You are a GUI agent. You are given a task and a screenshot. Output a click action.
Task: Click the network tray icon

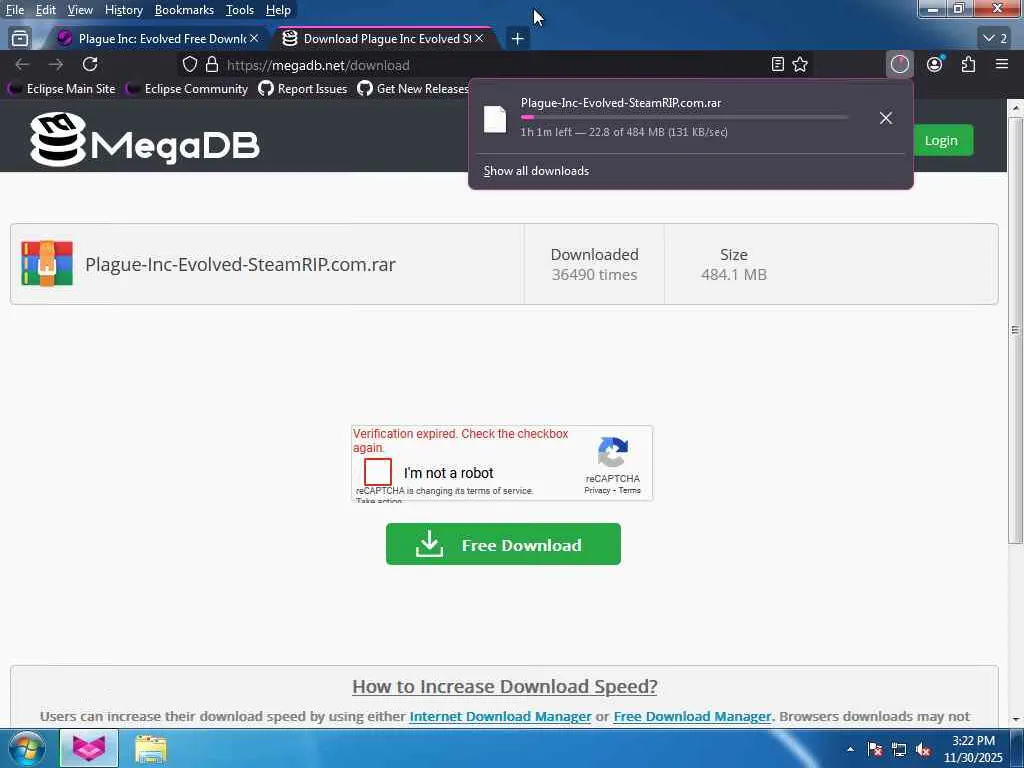pyautogui.click(x=899, y=749)
